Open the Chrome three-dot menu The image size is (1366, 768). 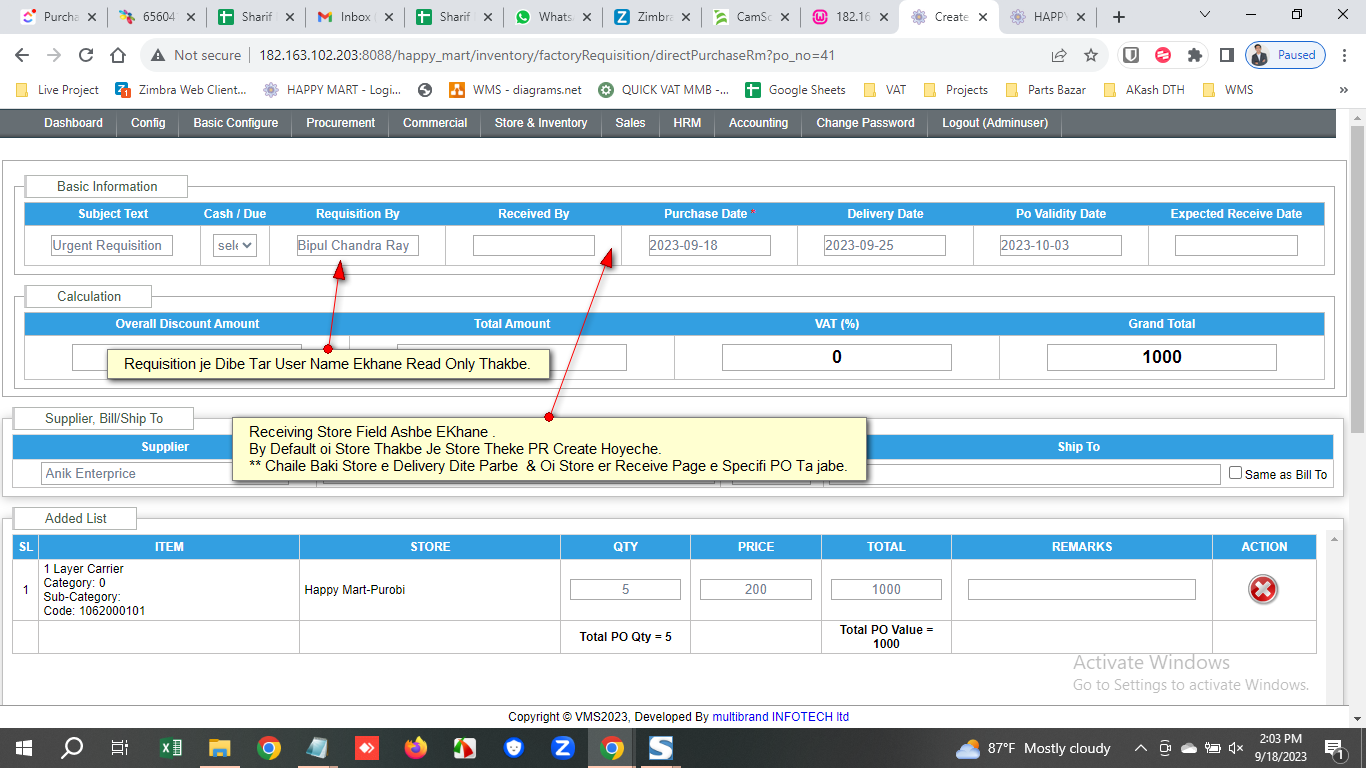point(1345,56)
